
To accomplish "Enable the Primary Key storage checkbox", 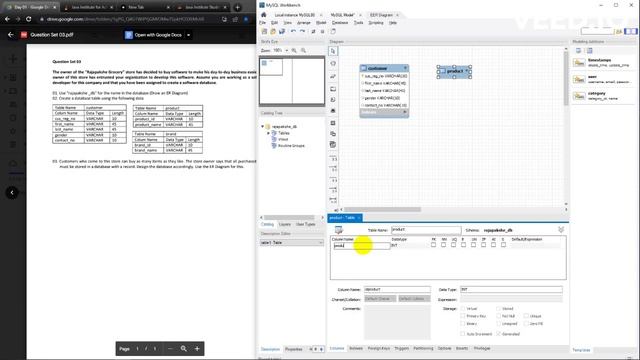I will pos(463,316).
